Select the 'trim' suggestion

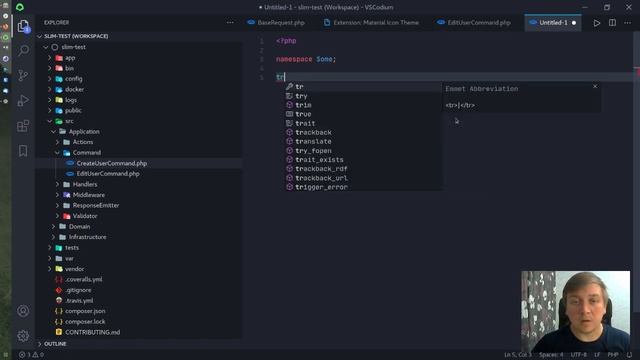[363, 105]
